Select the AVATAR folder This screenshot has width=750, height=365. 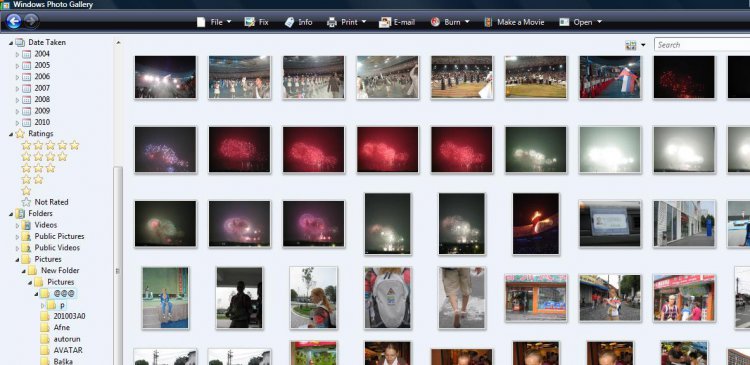click(62, 350)
